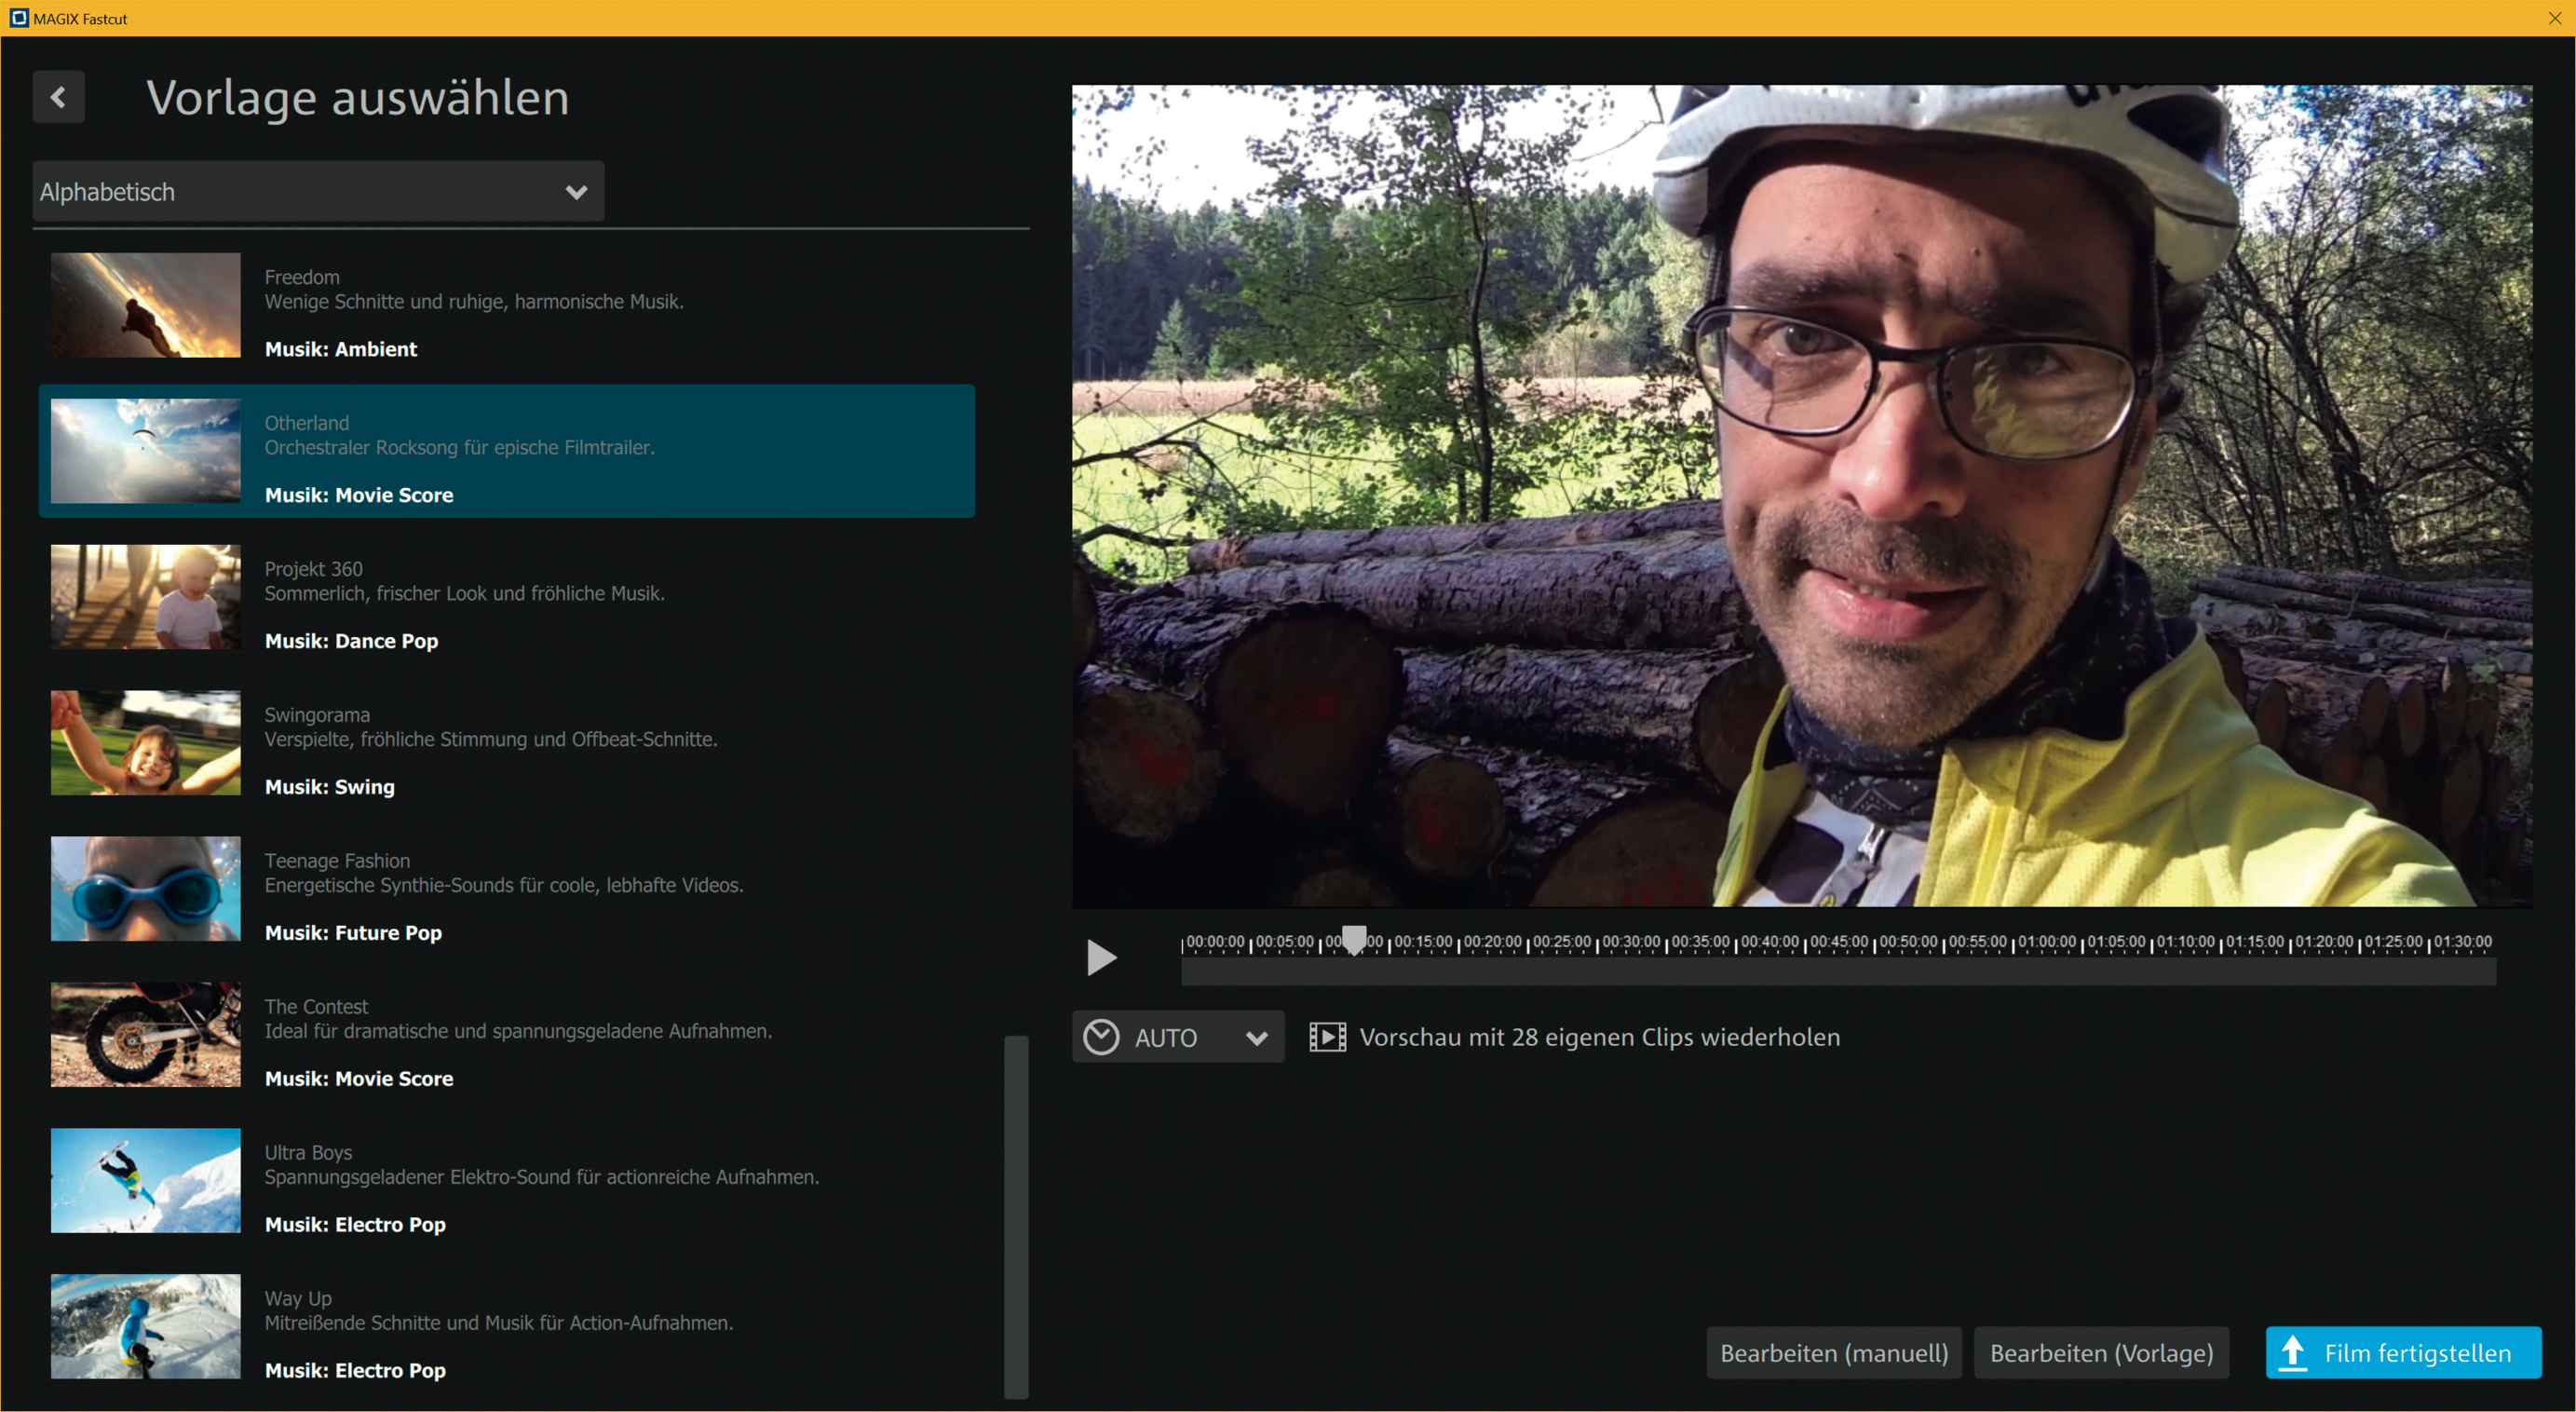Click Vorschau mit 28 eigenen Clips wiederholen
This screenshot has height=1412, width=2576.
tap(1599, 1037)
